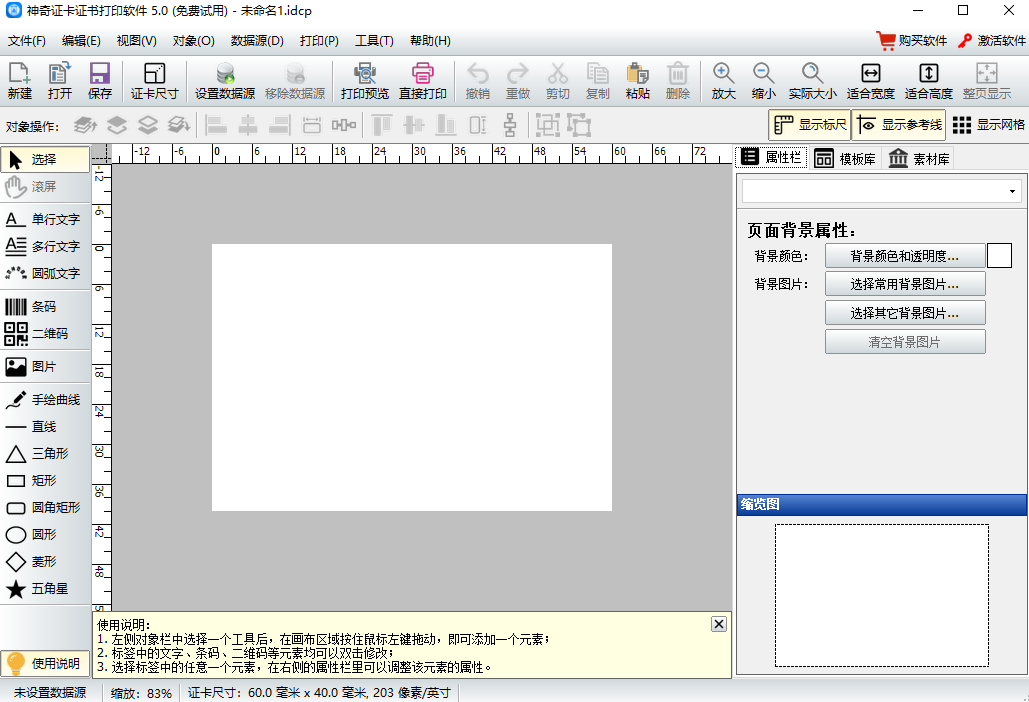Open 证卡尺寸 card size settings
1029x702 pixels.
154,81
